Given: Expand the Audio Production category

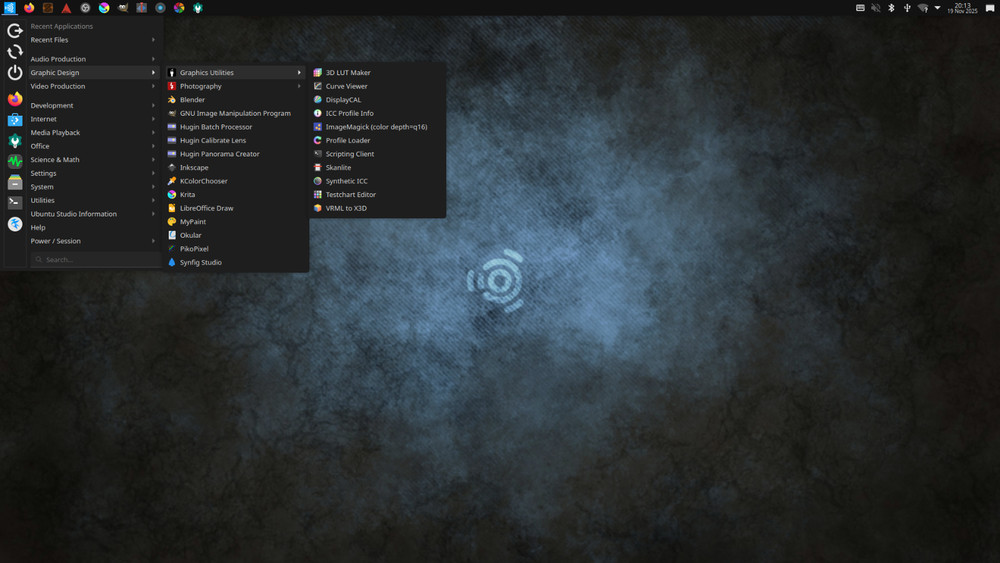Looking at the screenshot, I should point(93,59).
